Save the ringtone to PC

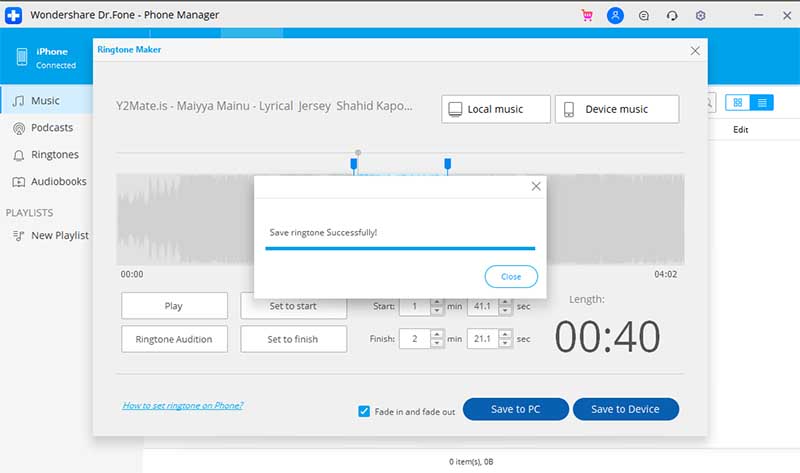tap(515, 409)
